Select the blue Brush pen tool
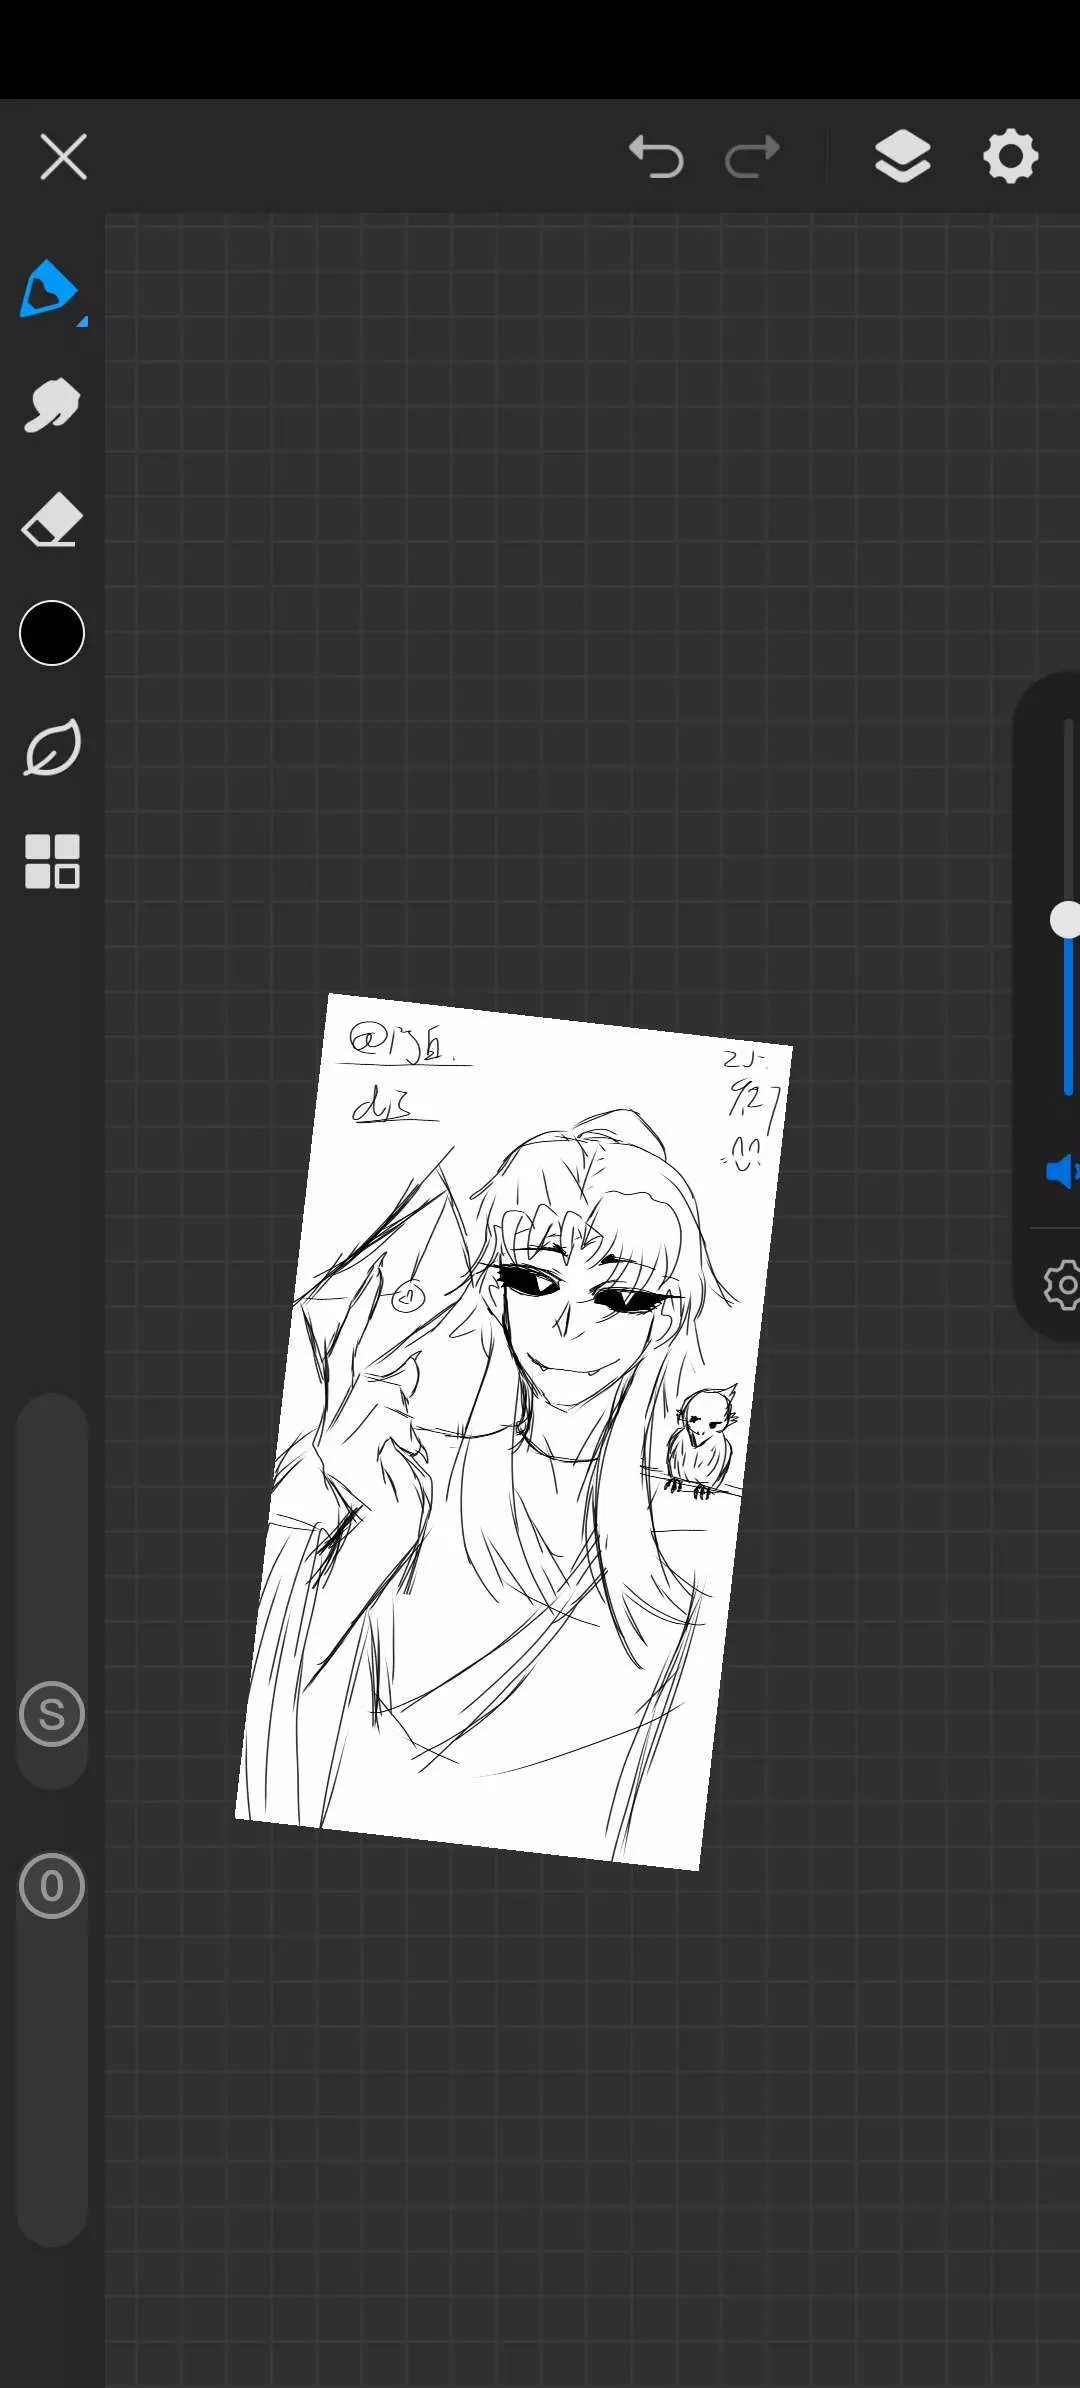 pyautogui.click(x=48, y=289)
